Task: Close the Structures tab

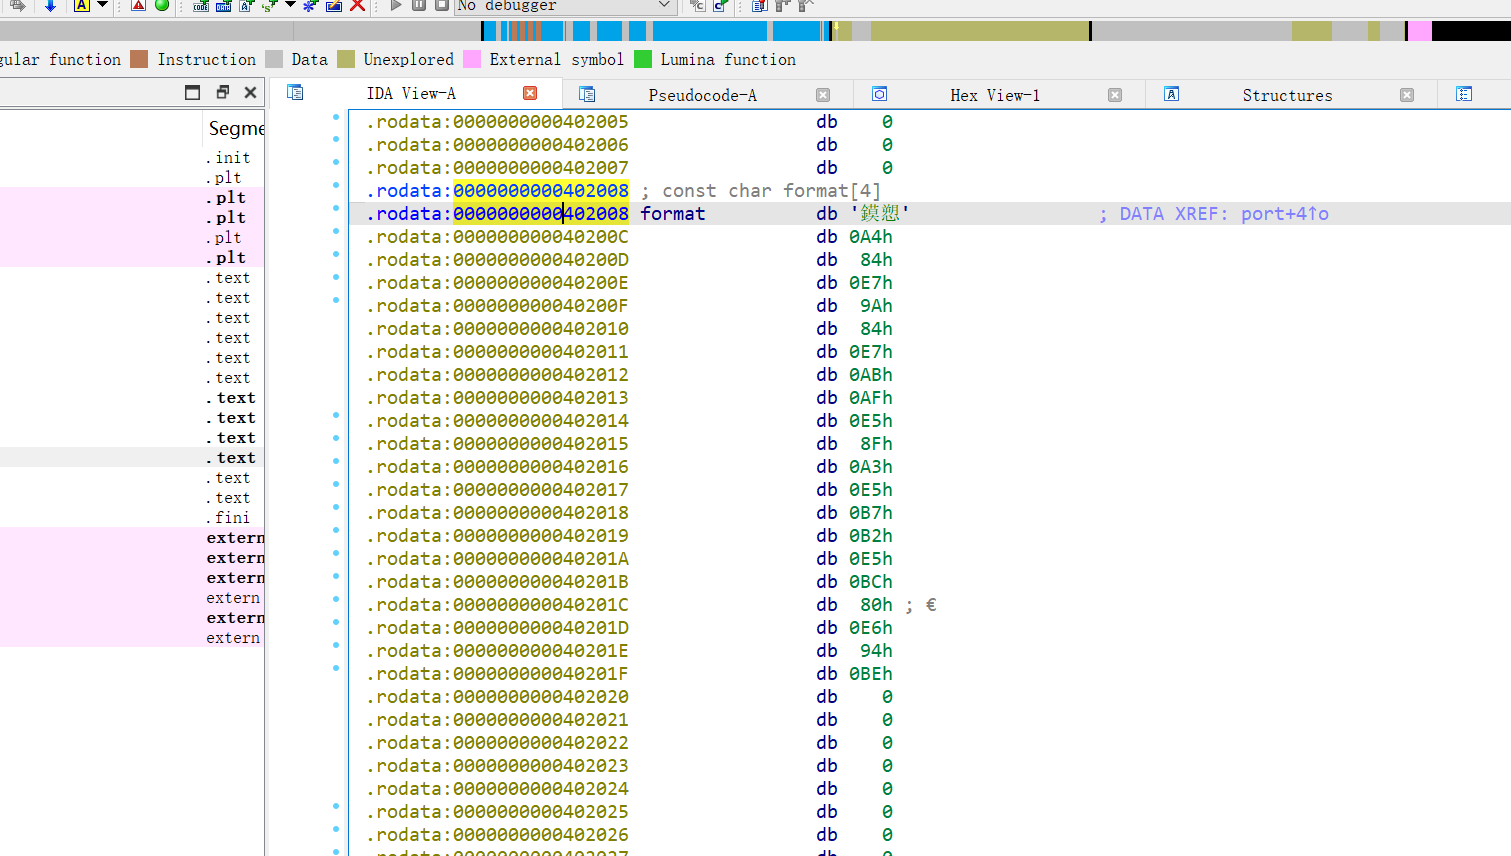Action: 1407,95
